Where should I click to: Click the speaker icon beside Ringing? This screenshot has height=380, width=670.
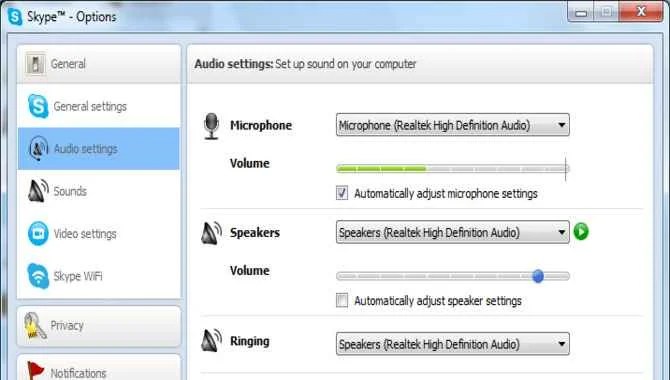(212, 341)
